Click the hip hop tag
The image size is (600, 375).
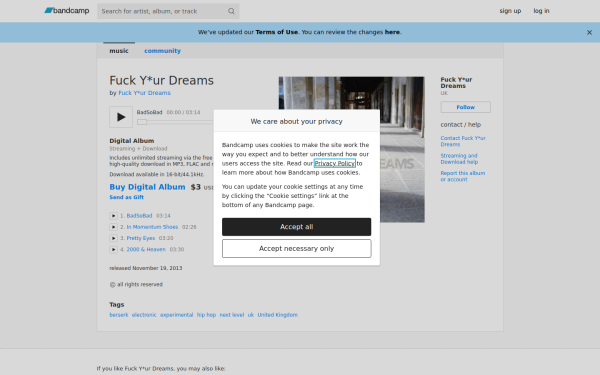206,315
